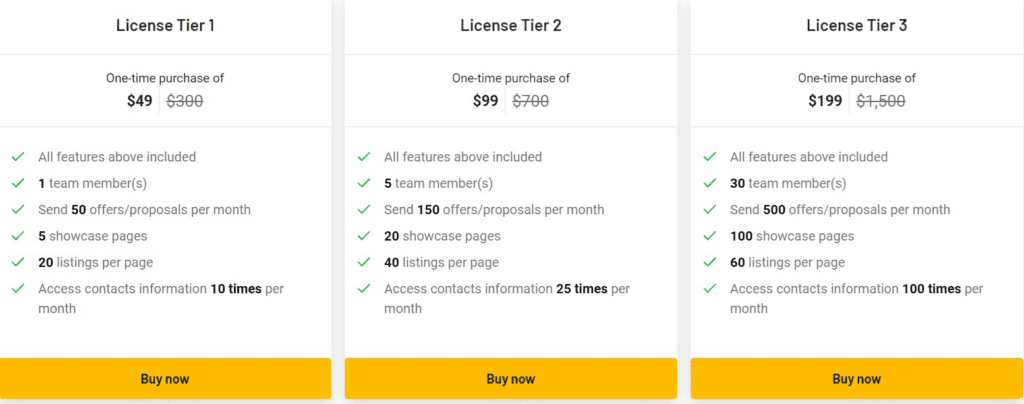The width and height of the screenshot is (1024, 404).
Task: Click the crossed-out $700 price
Action: [530, 101]
